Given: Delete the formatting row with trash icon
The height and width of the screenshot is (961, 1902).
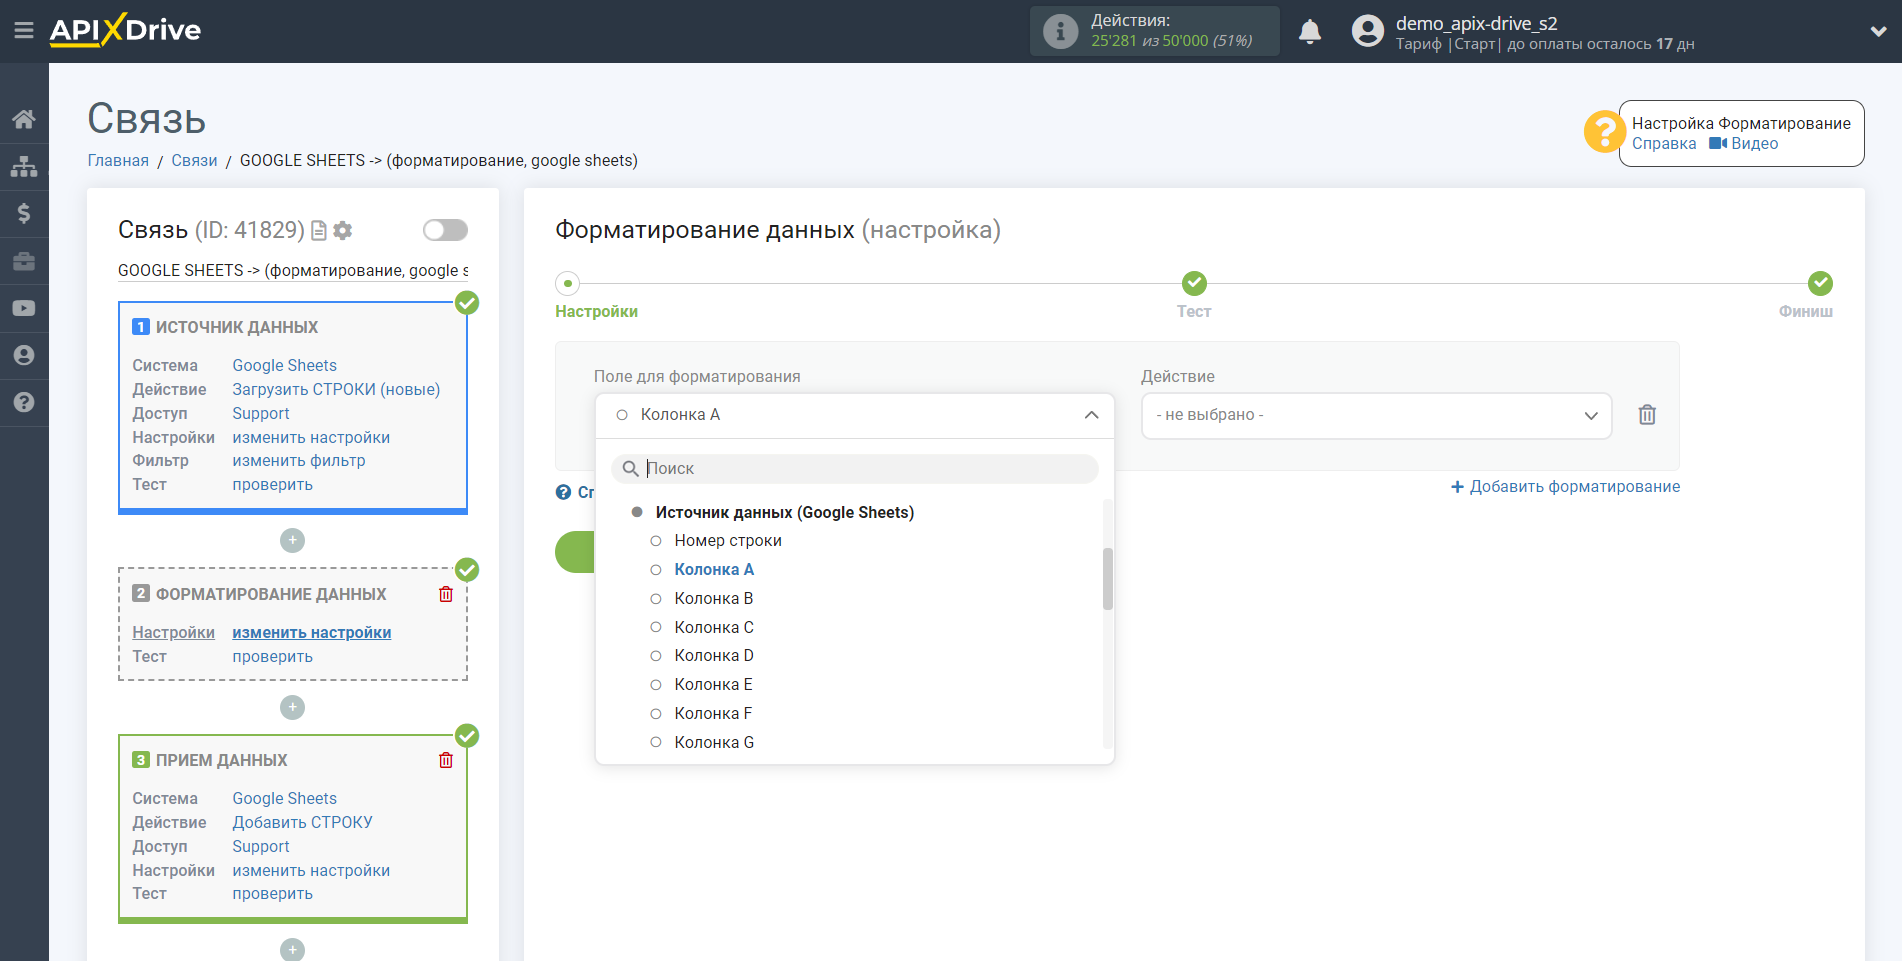Looking at the screenshot, I should point(1647,415).
